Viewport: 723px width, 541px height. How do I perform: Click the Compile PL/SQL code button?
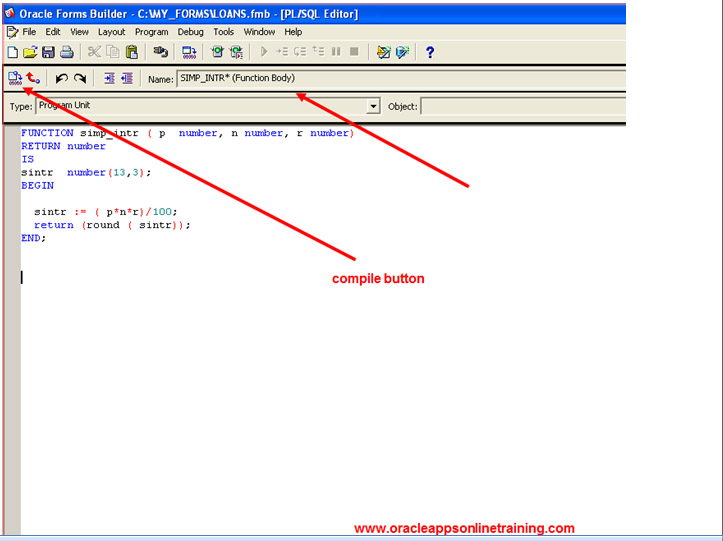tap(14, 78)
